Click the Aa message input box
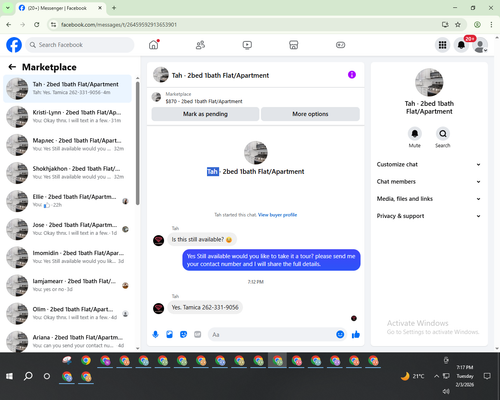This screenshot has height=400, width=500. point(272,334)
